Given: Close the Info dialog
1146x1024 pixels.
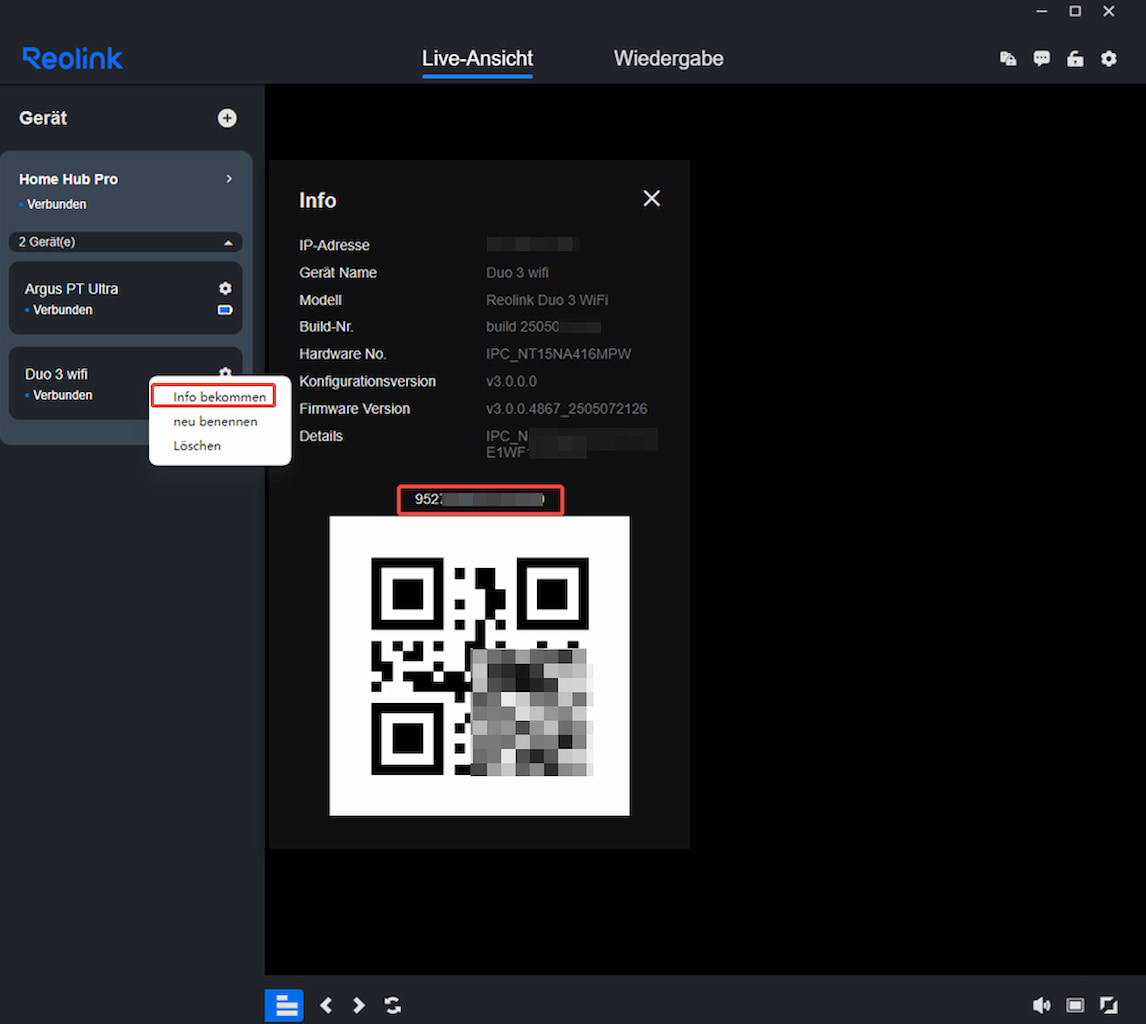Looking at the screenshot, I should pos(651,199).
